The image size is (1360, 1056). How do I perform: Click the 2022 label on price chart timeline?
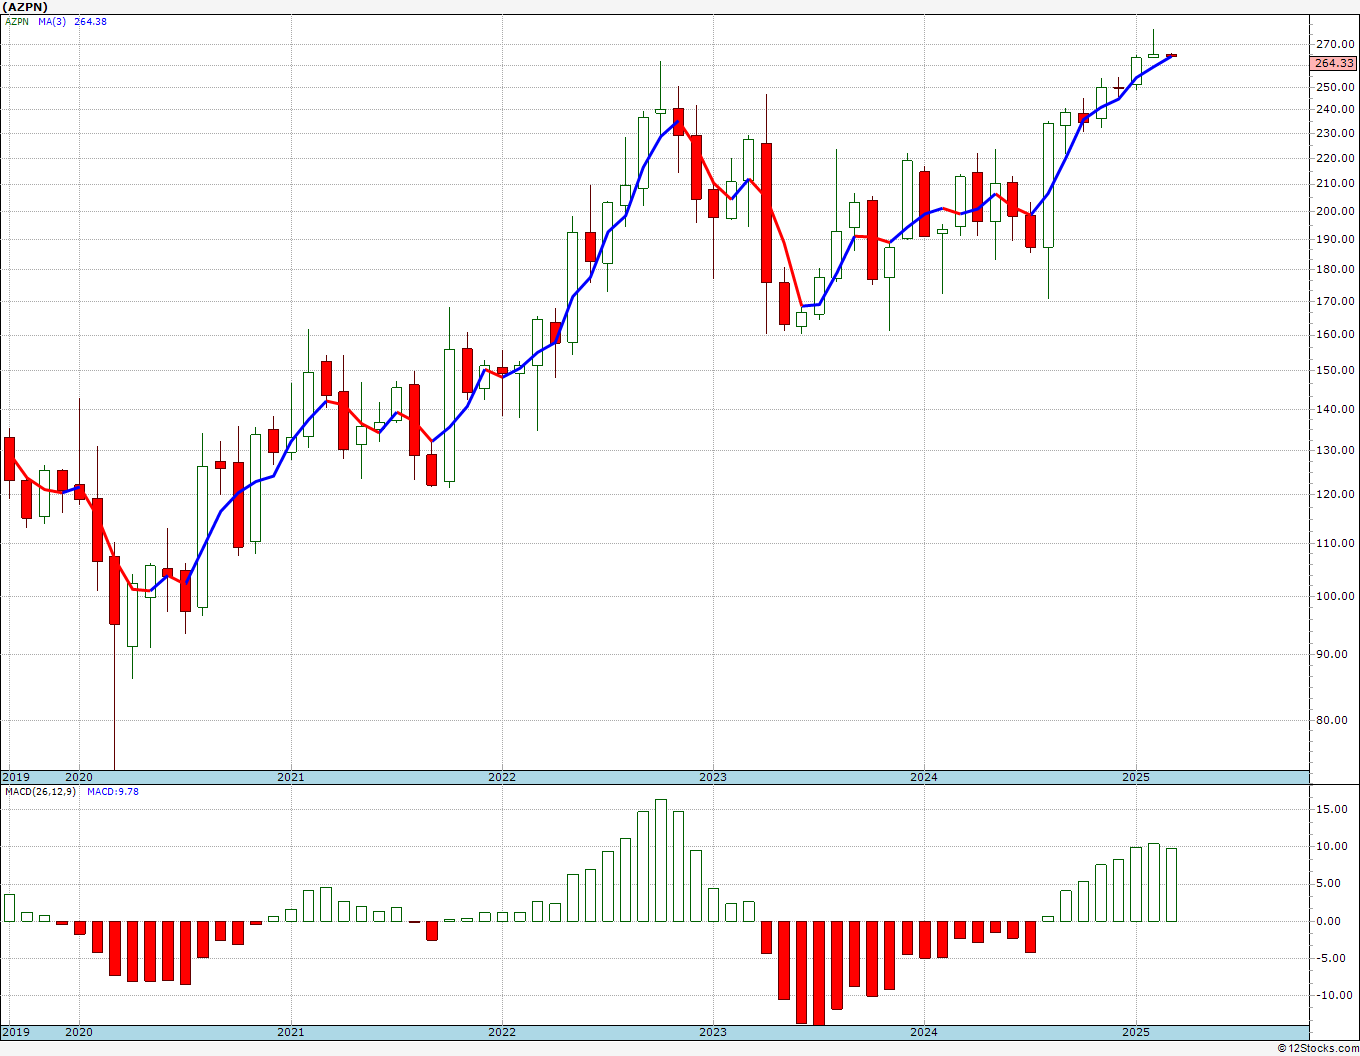coord(501,777)
